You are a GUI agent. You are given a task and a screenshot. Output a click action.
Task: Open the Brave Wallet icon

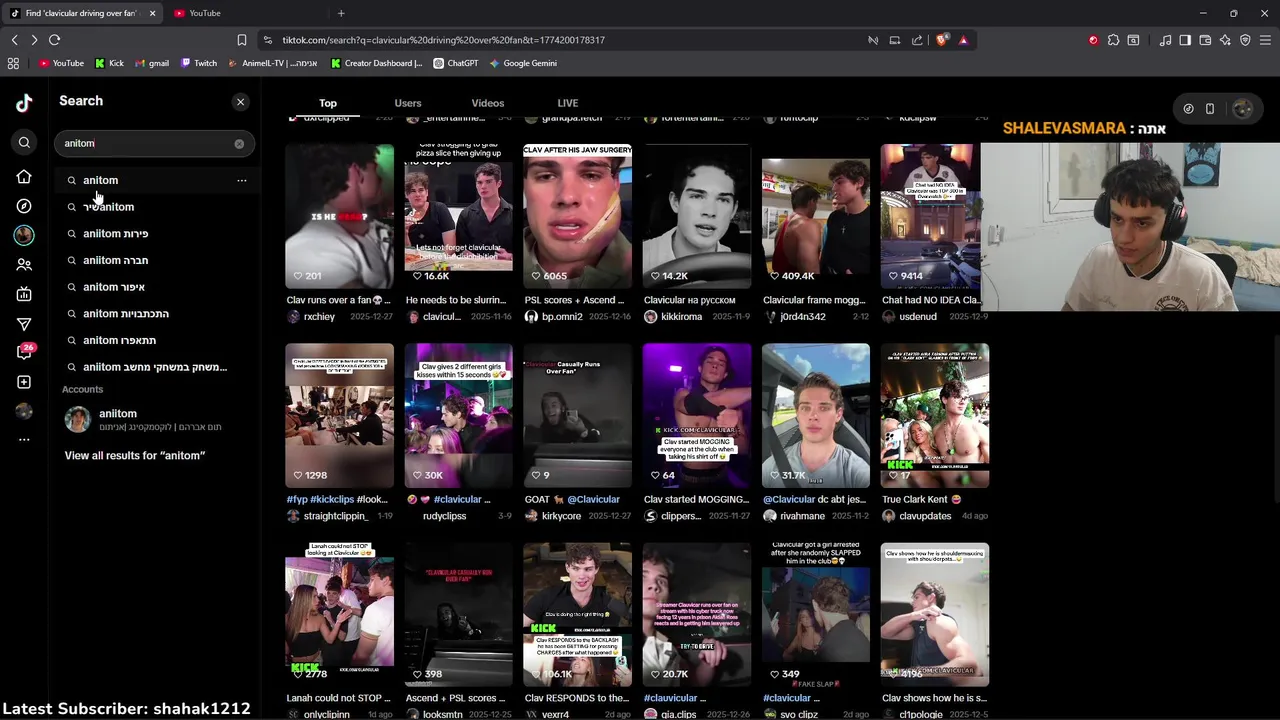click(x=1205, y=40)
